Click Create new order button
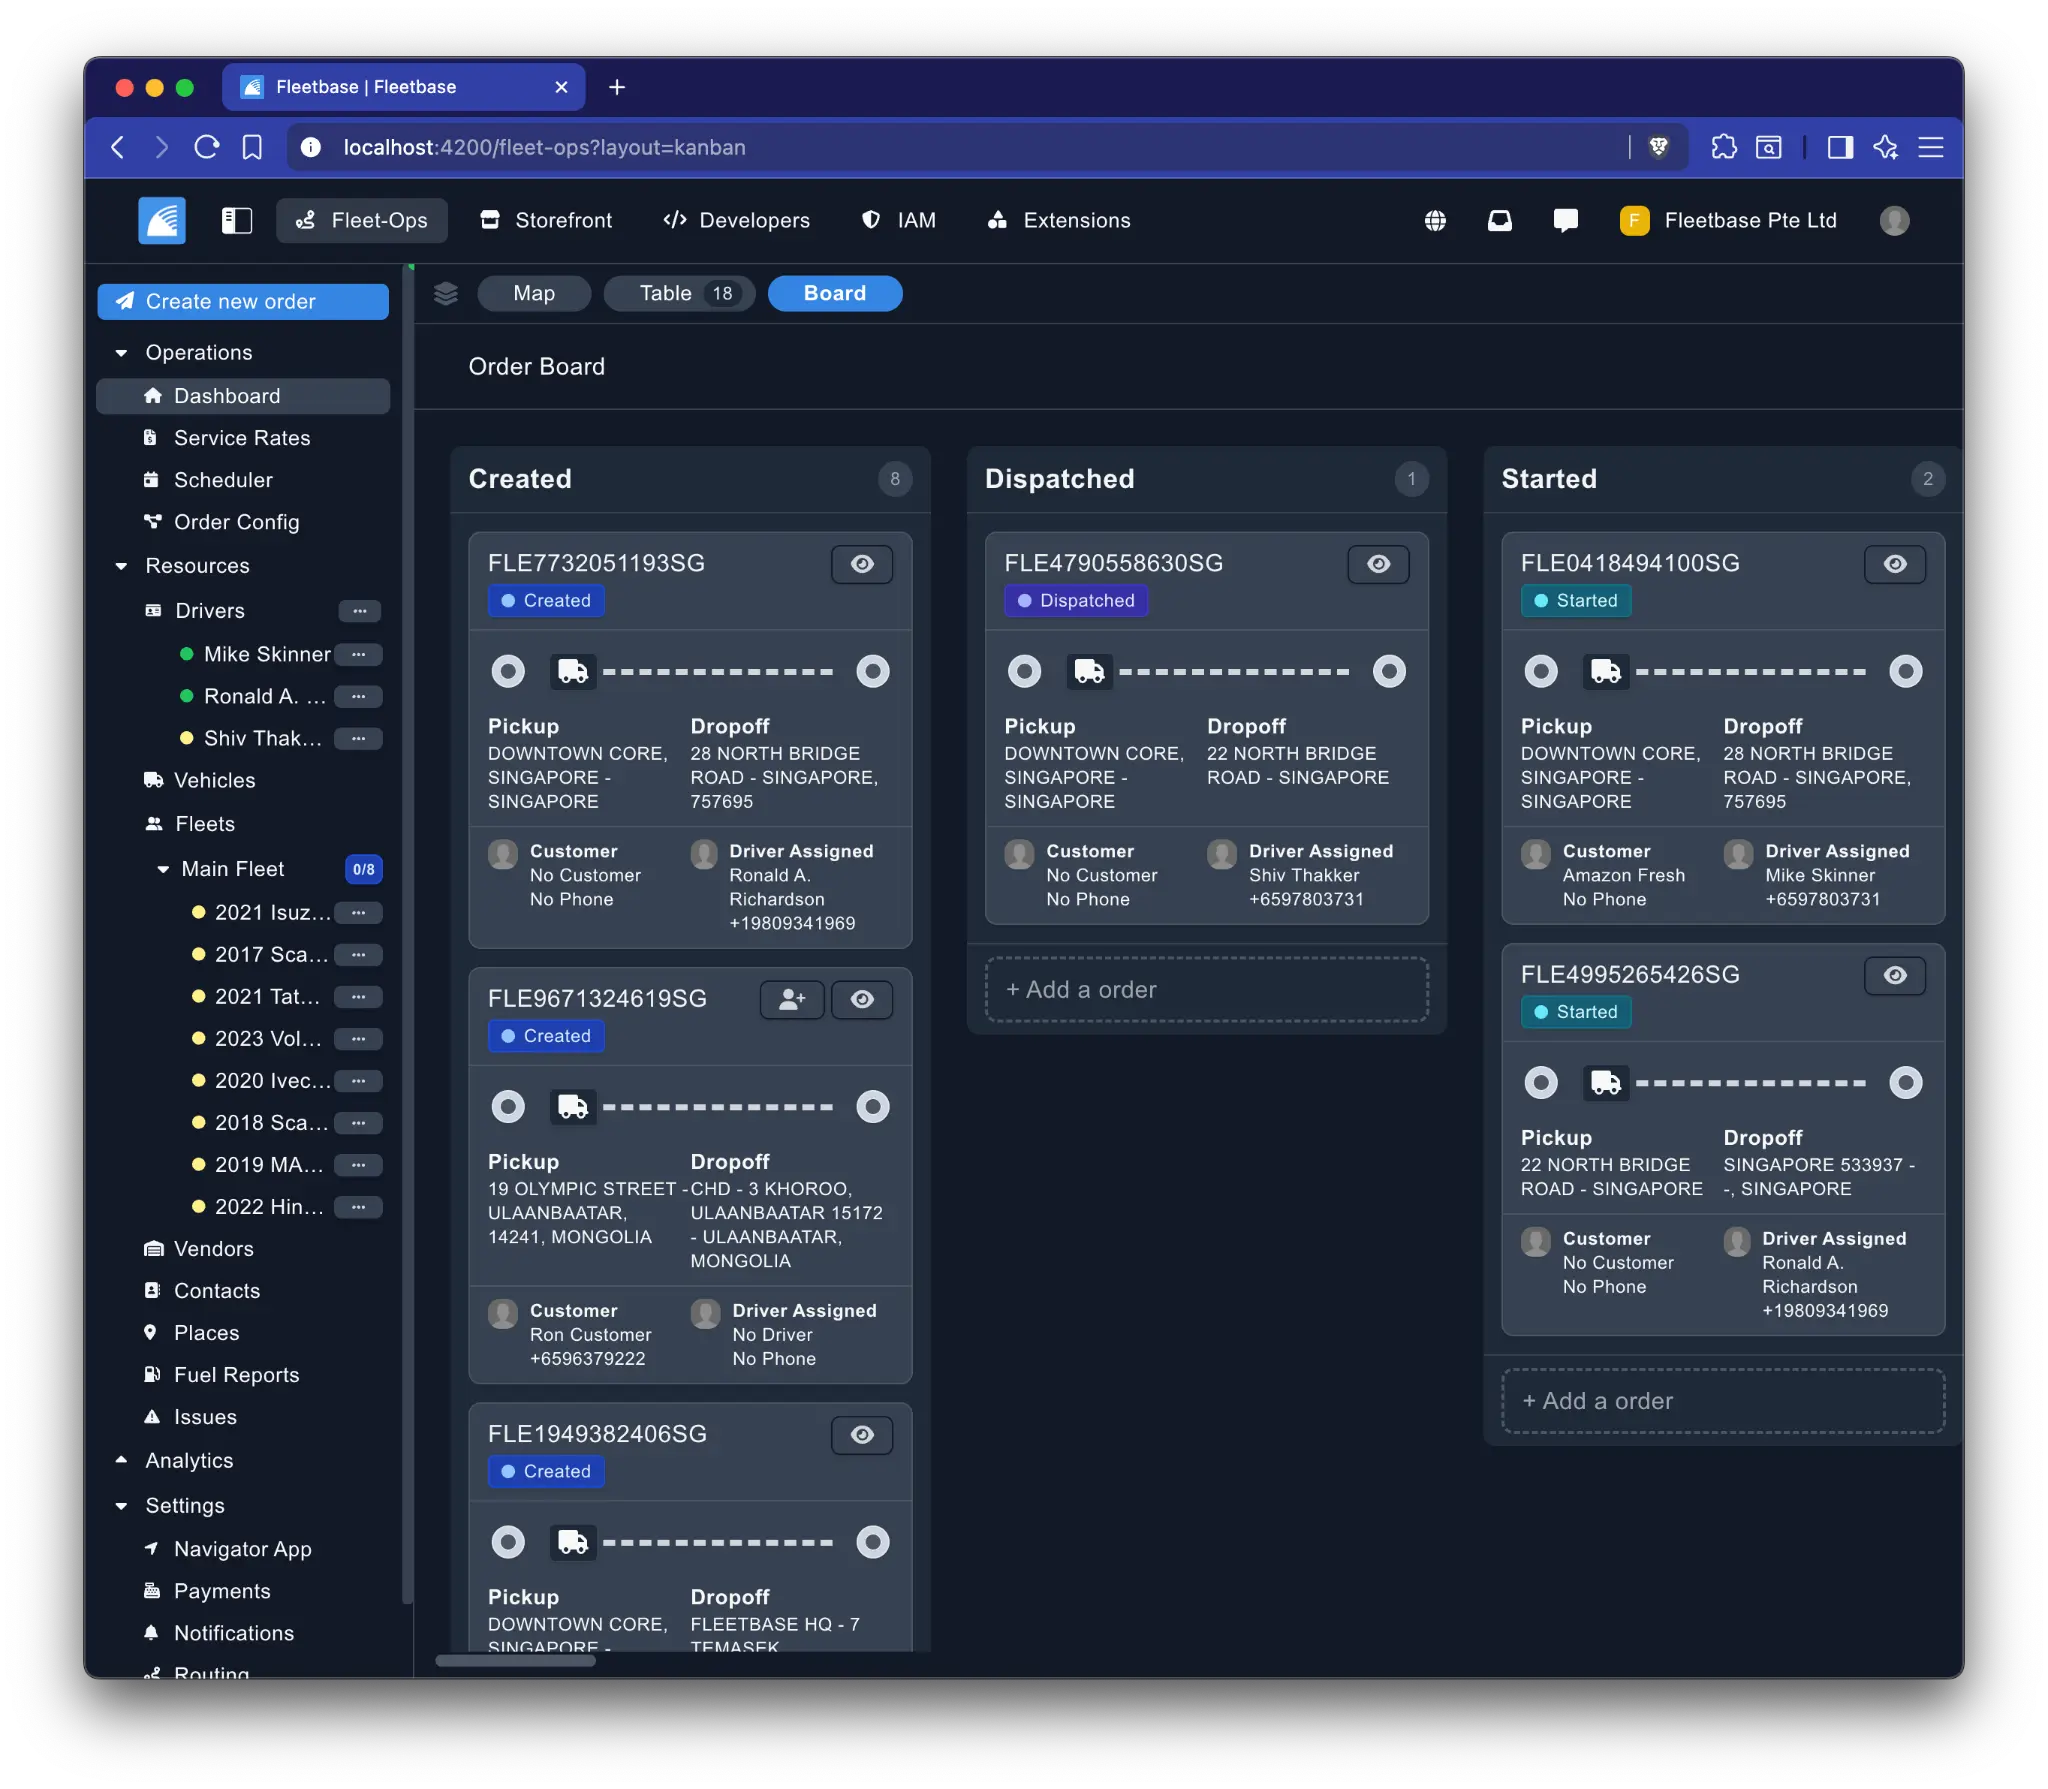 [243, 301]
